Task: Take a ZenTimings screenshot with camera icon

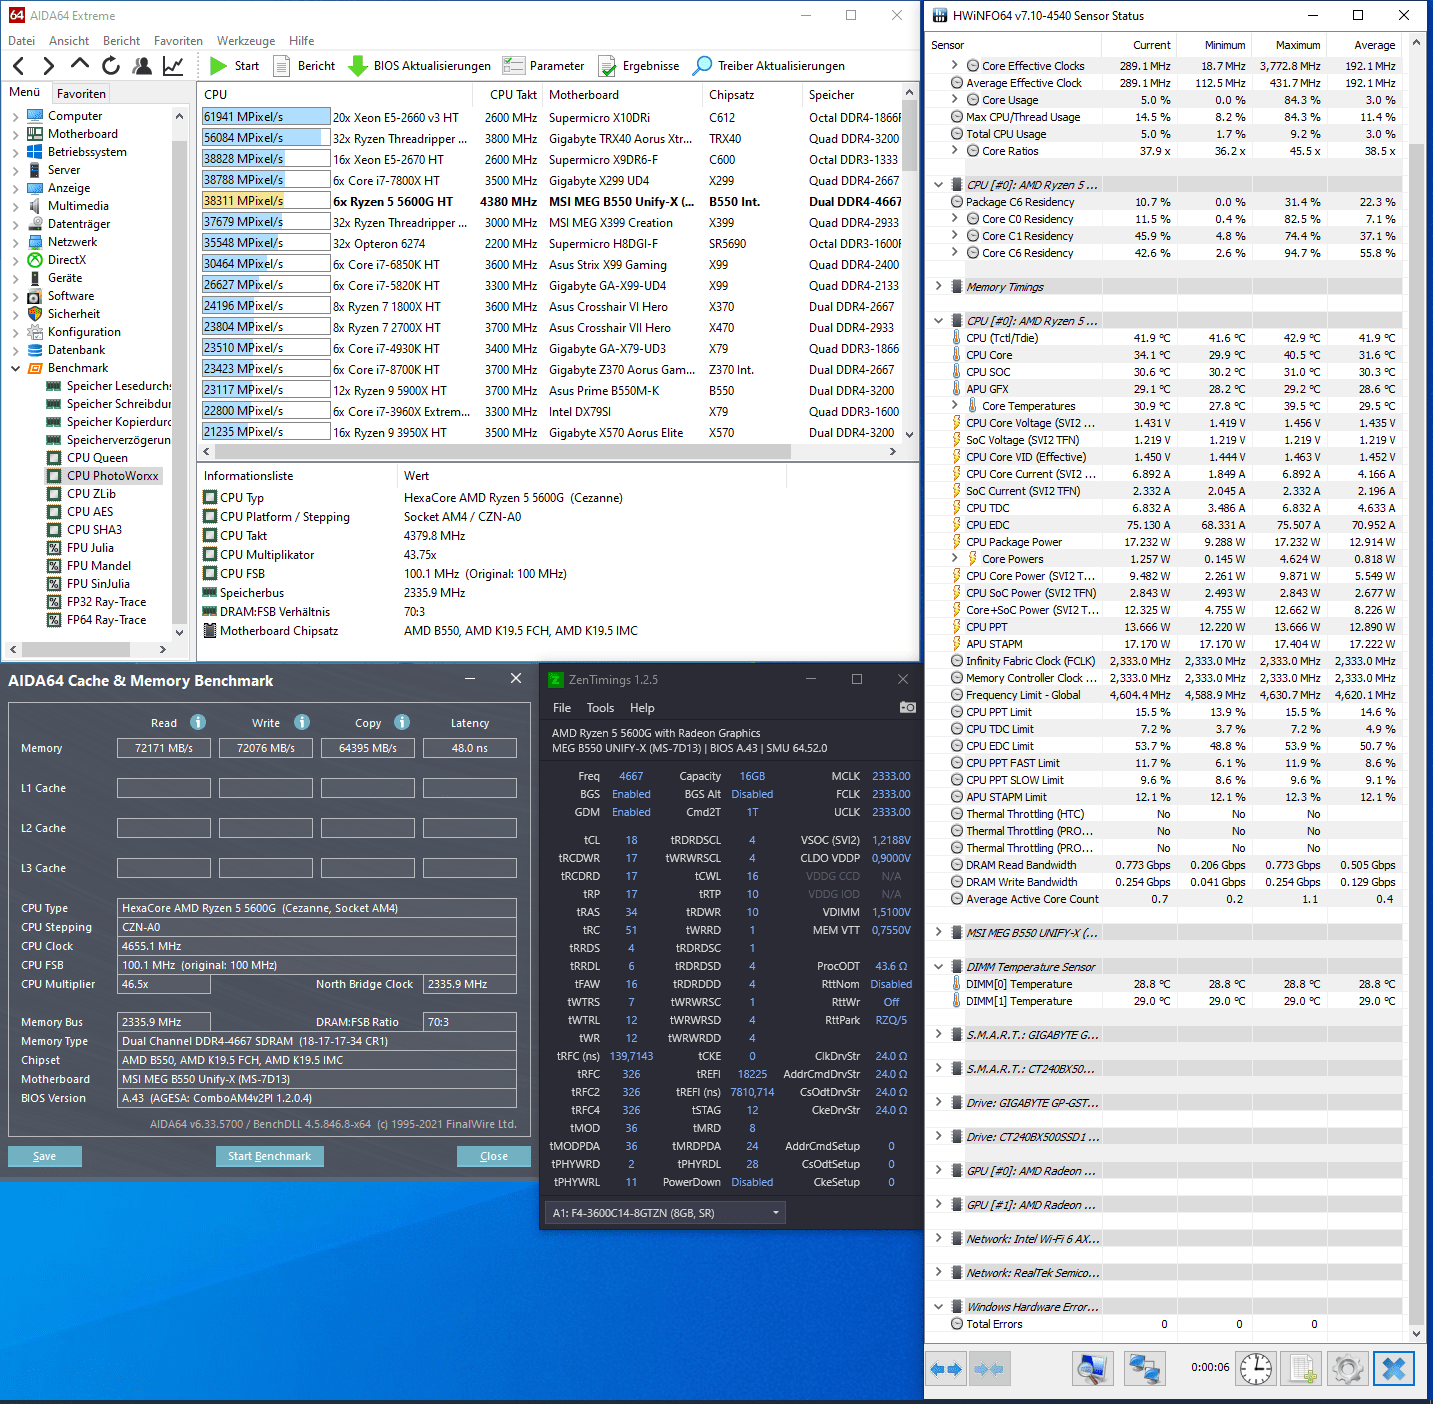Action: [907, 707]
